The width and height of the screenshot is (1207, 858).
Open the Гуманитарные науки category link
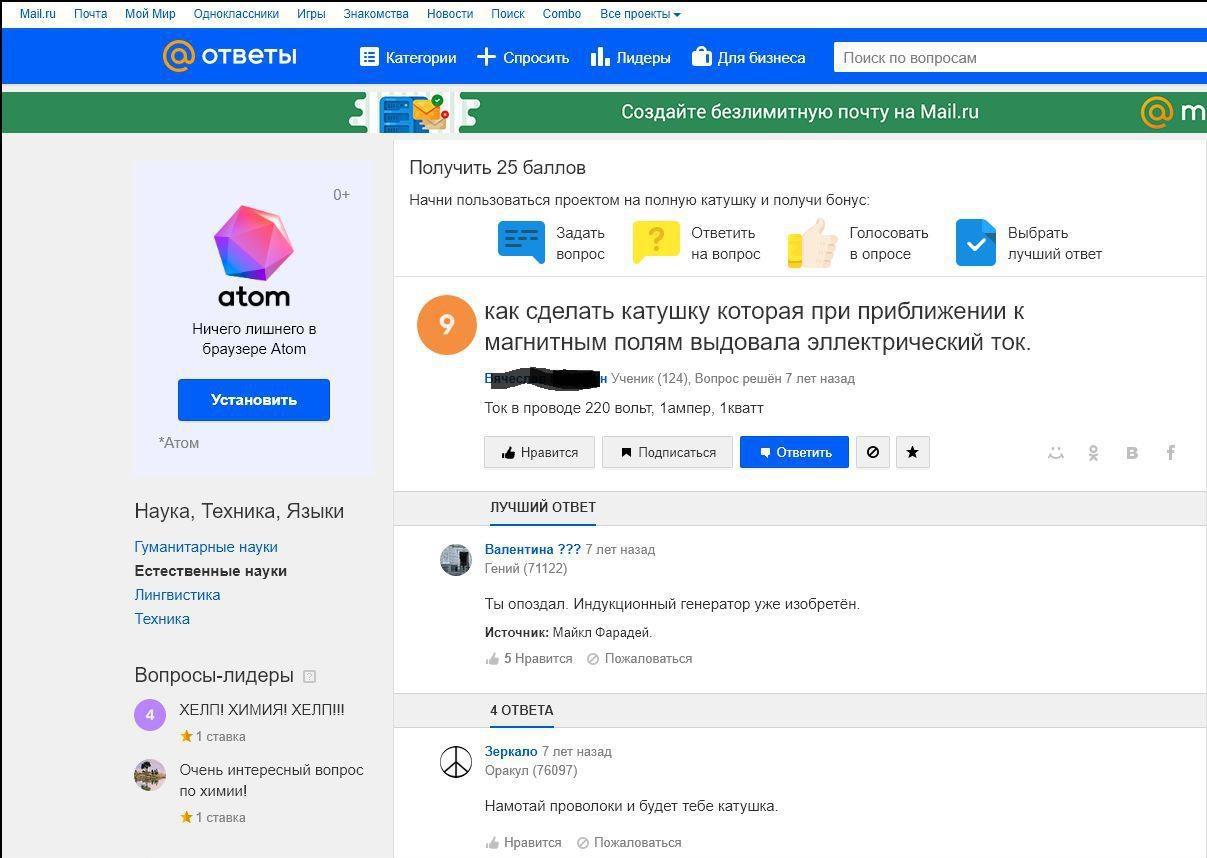(x=206, y=547)
